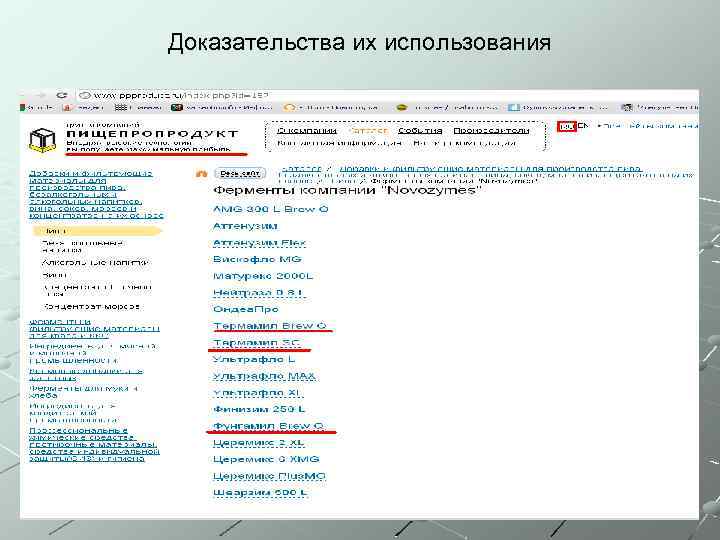720x540 pixels.
Task: Select Концентрат морсов in sidebar
Action: [x=91, y=306]
